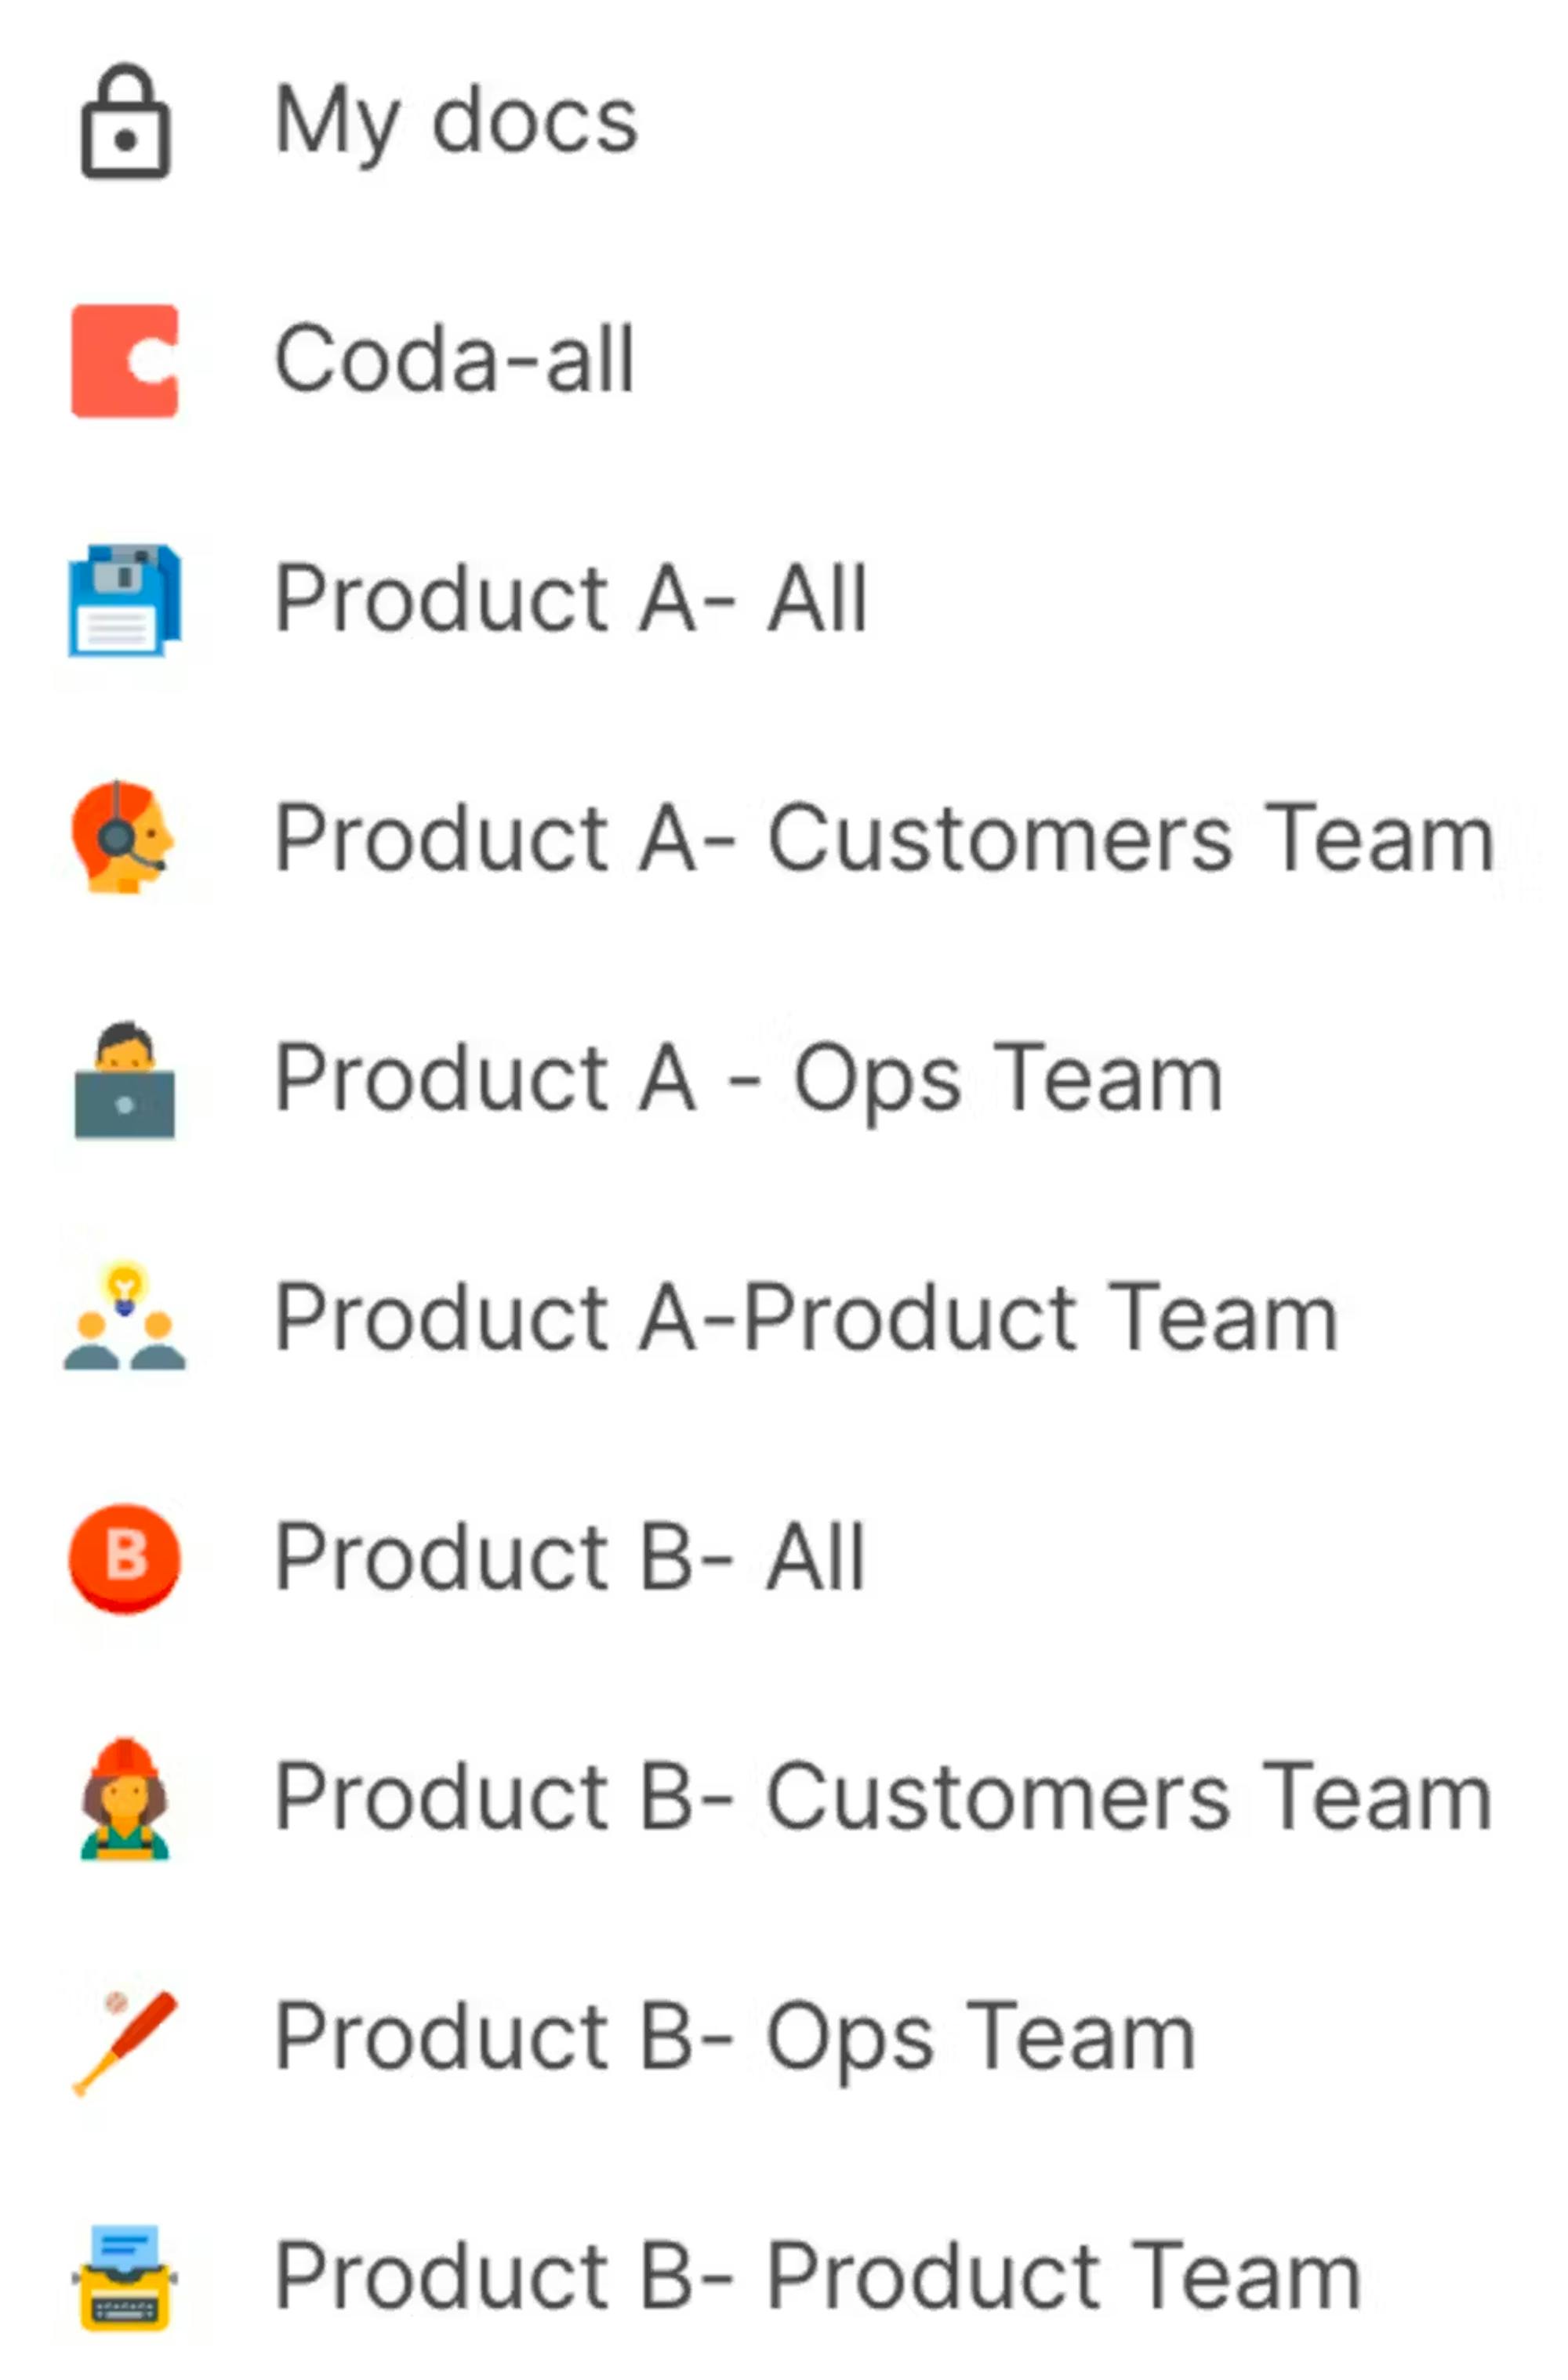Go to Product B- Customers Team
The height and width of the screenshot is (2380, 1568).
[x=883, y=1797]
